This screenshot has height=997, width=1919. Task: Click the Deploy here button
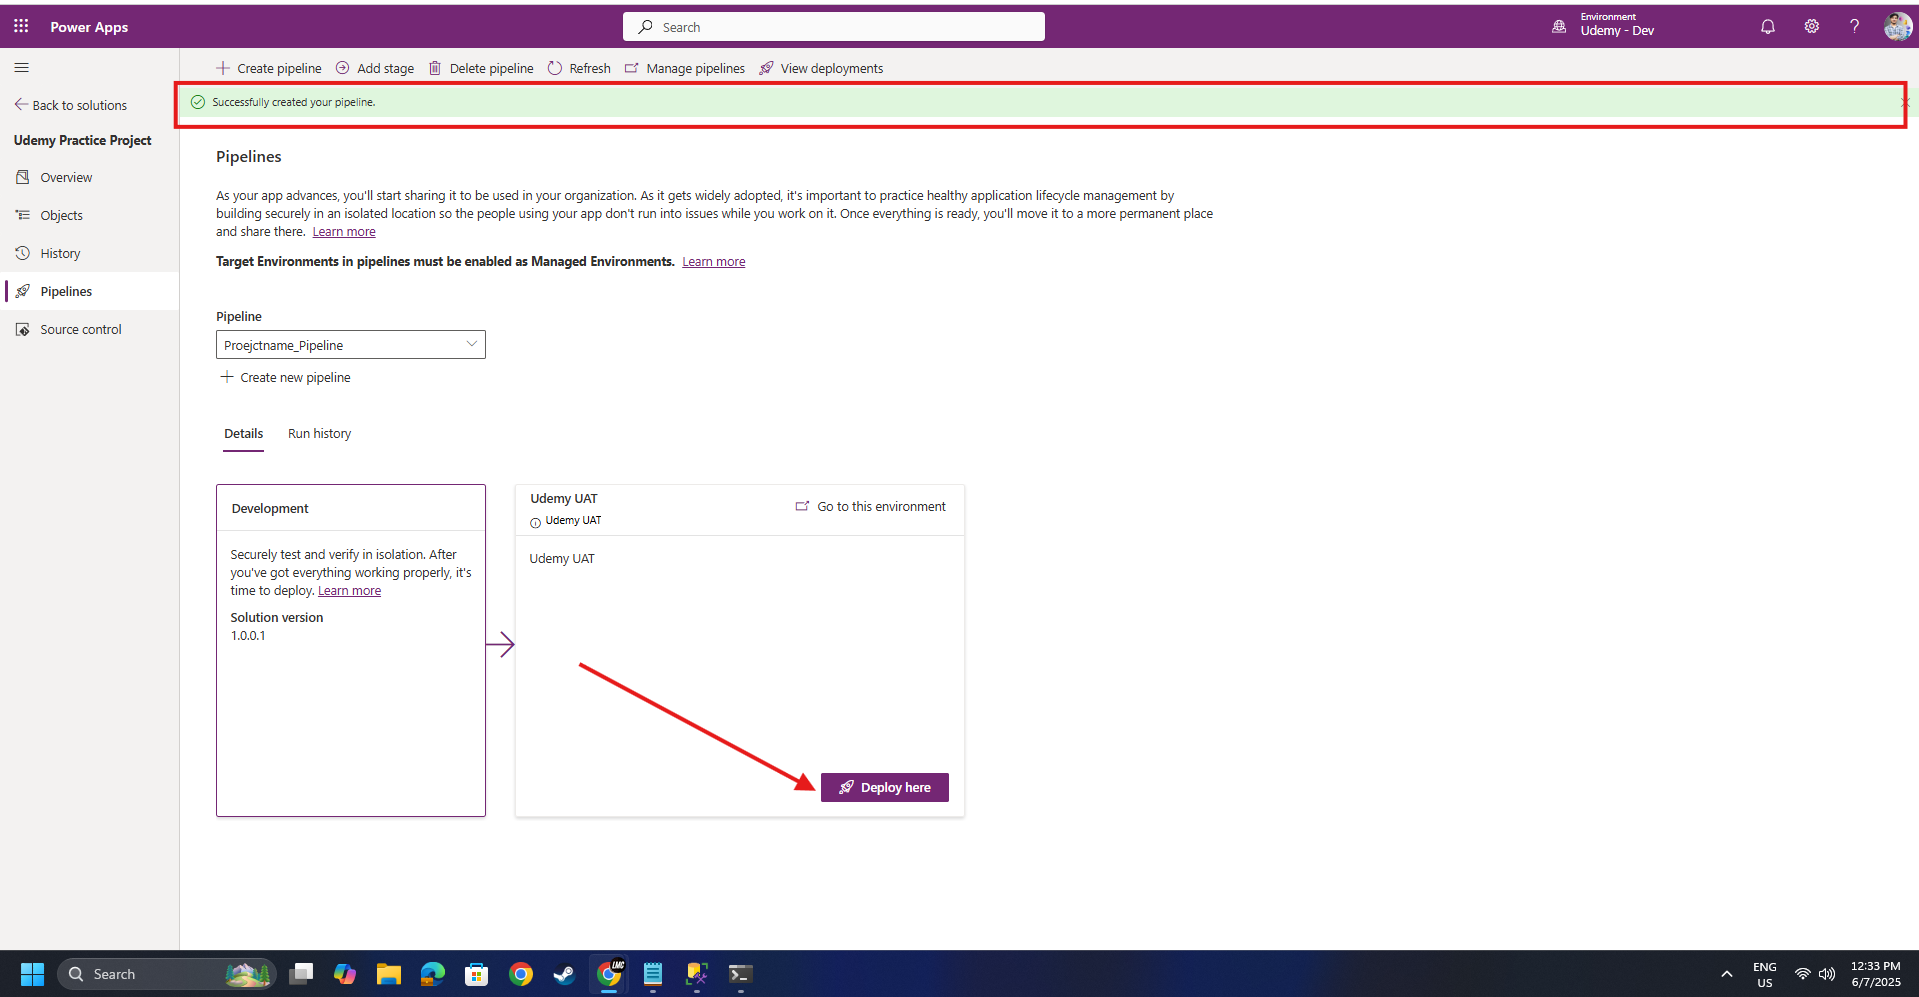tap(884, 788)
